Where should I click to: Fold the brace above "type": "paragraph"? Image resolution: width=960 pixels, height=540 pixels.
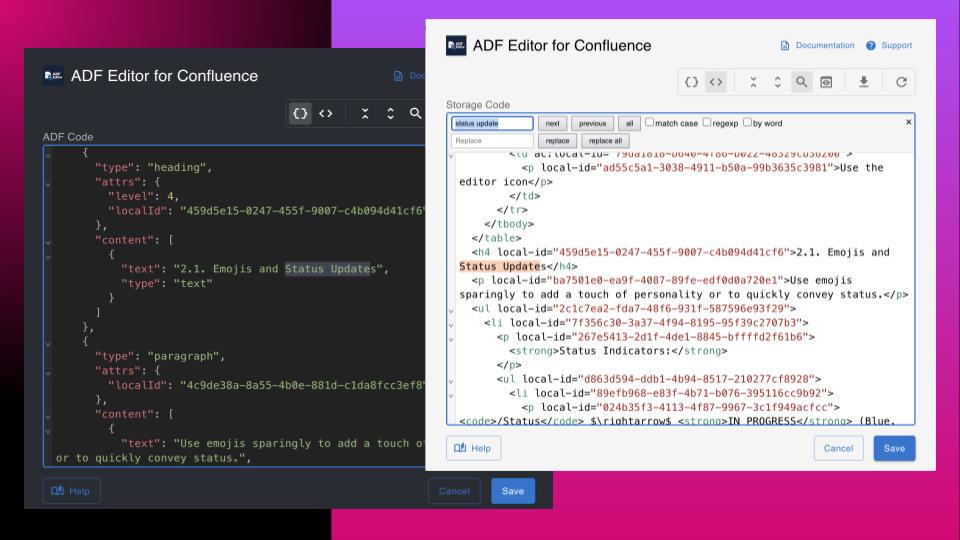[x=48, y=344]
